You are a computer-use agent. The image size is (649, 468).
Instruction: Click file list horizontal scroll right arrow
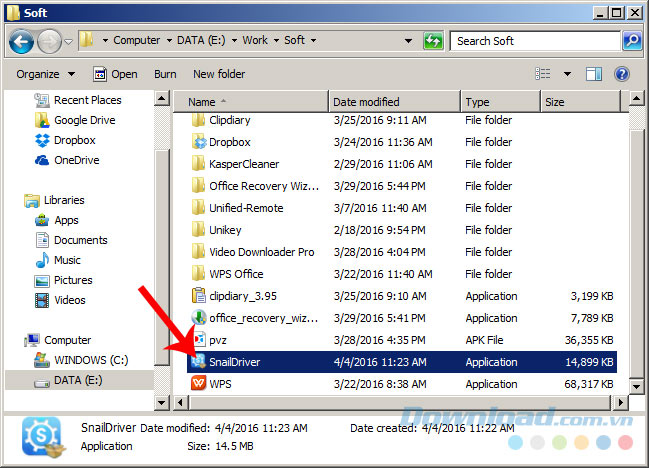620,402
